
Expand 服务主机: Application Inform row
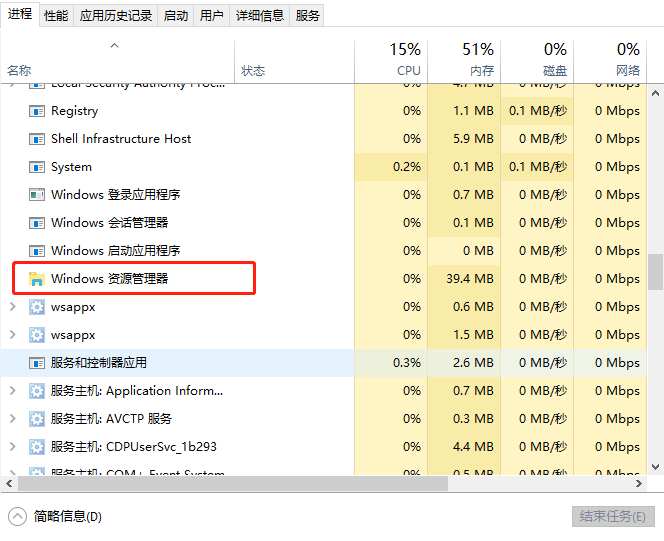[13, 390]
